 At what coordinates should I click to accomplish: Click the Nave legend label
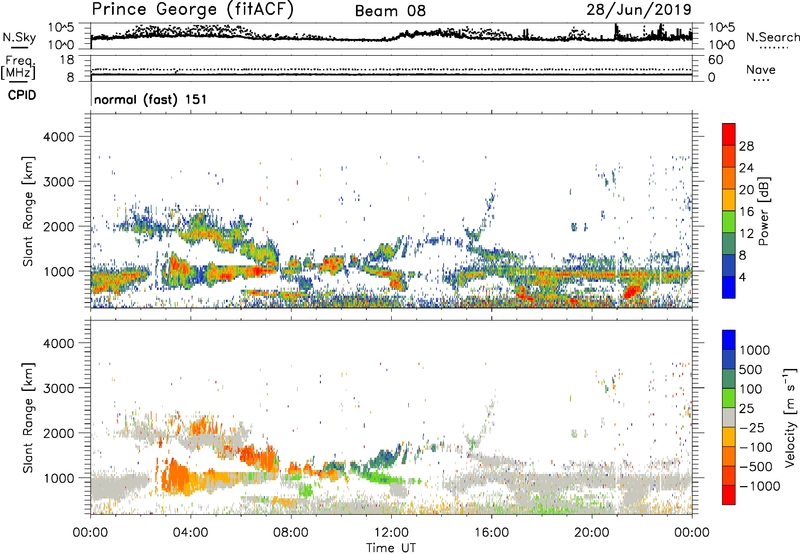click(x=760, y=70)
